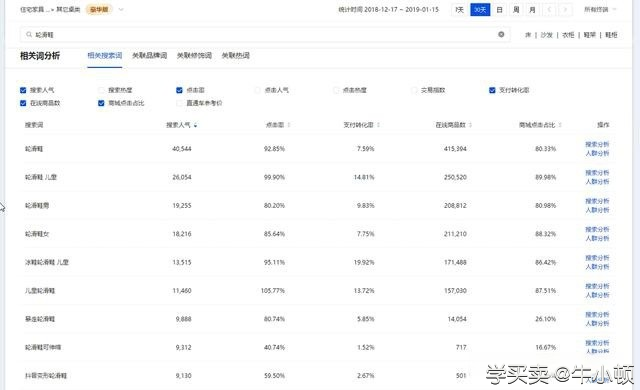Open 搜索分析 for the 9,888 row
This screenshot has height=390, width=640.
coord(597,315)
